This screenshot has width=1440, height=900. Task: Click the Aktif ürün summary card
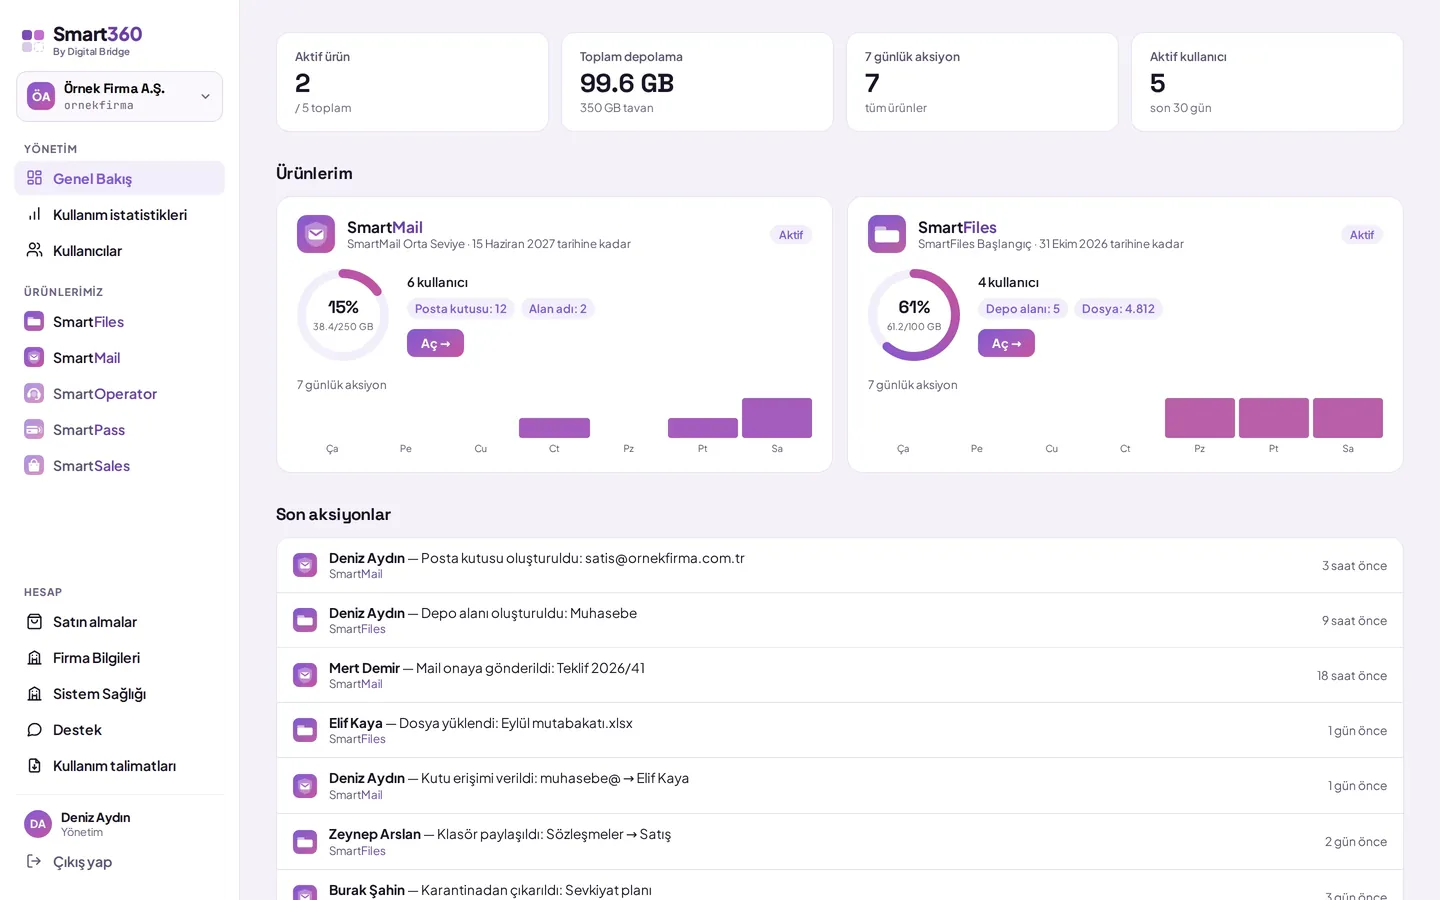(412, 82)
